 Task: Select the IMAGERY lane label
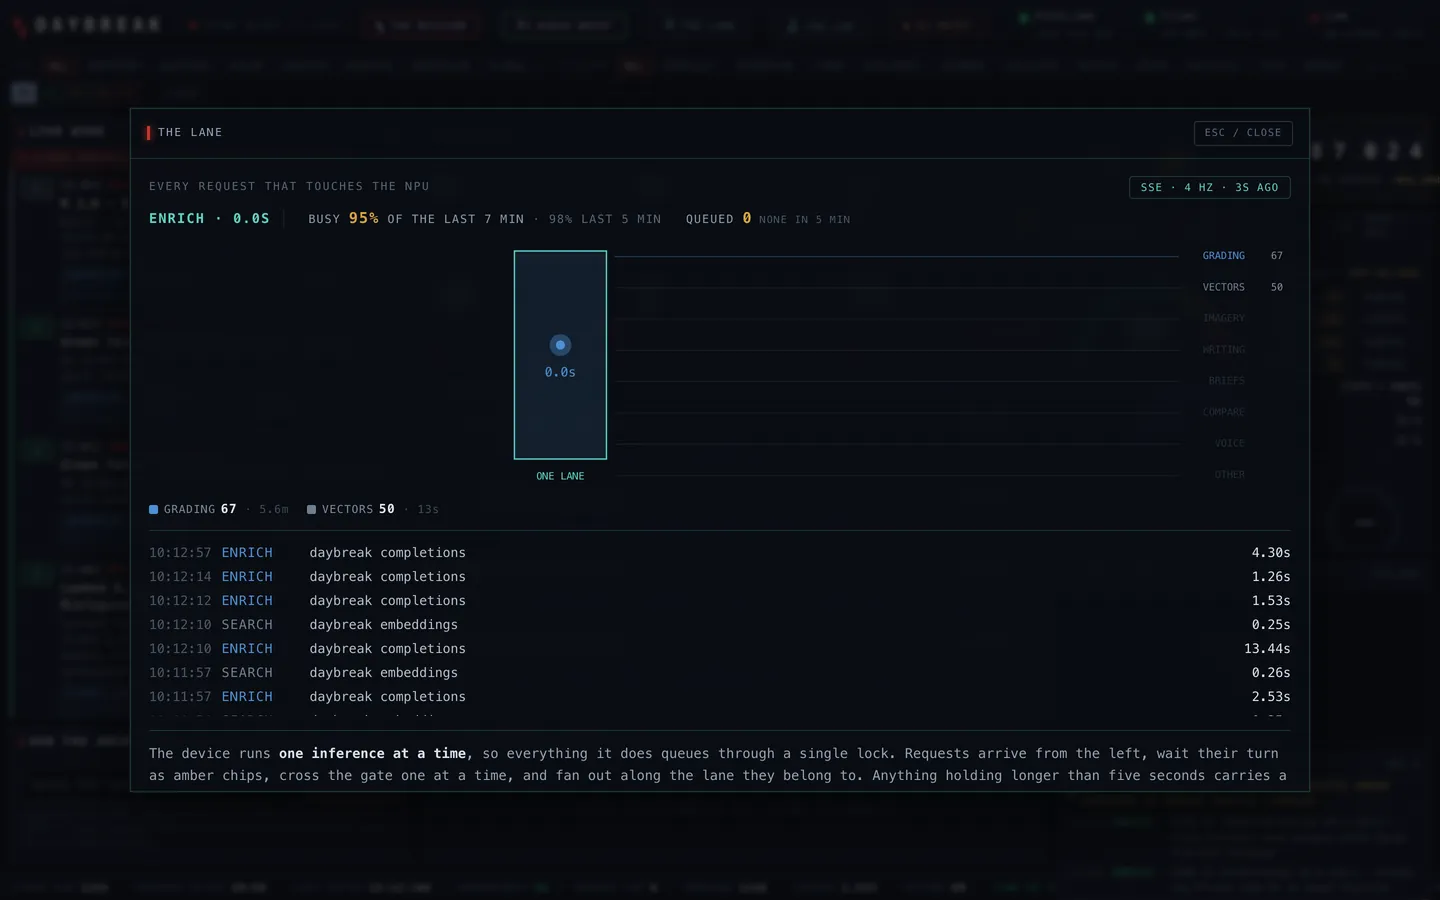tap(1224, 318)
